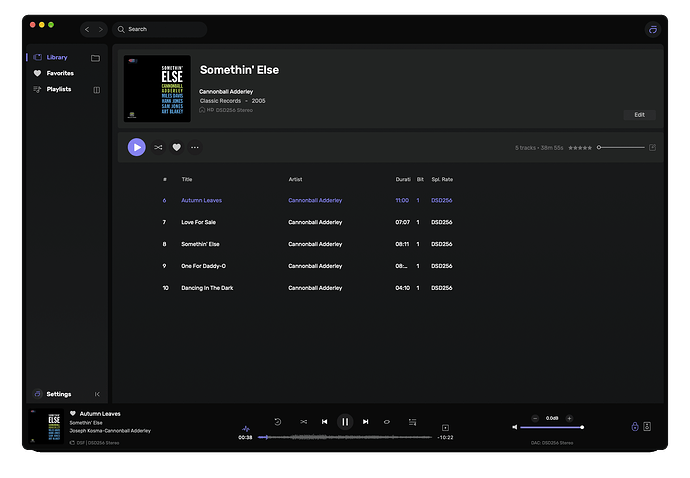Click the replay/rewind icon in player bar
The width and height of the screenshot is (690, 478).
click(278, 422)
